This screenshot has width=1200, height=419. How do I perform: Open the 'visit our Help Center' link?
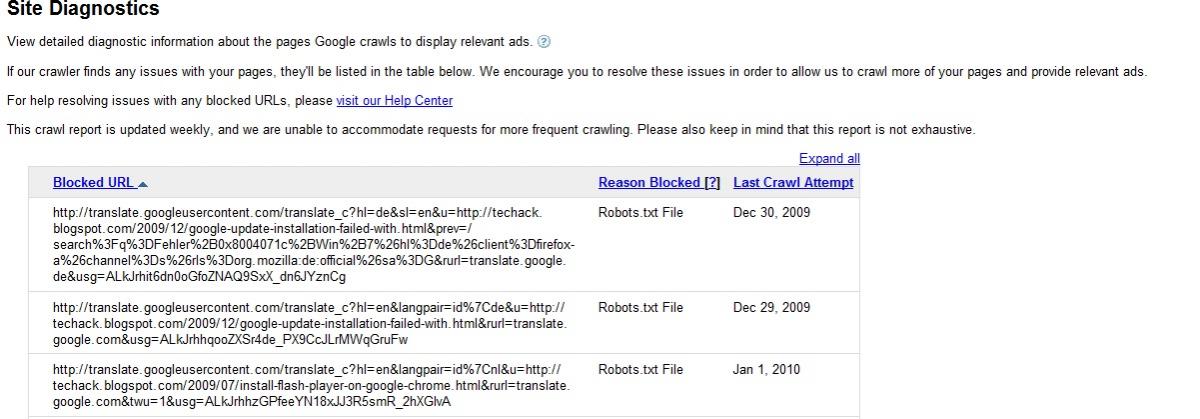coord(394,101)
